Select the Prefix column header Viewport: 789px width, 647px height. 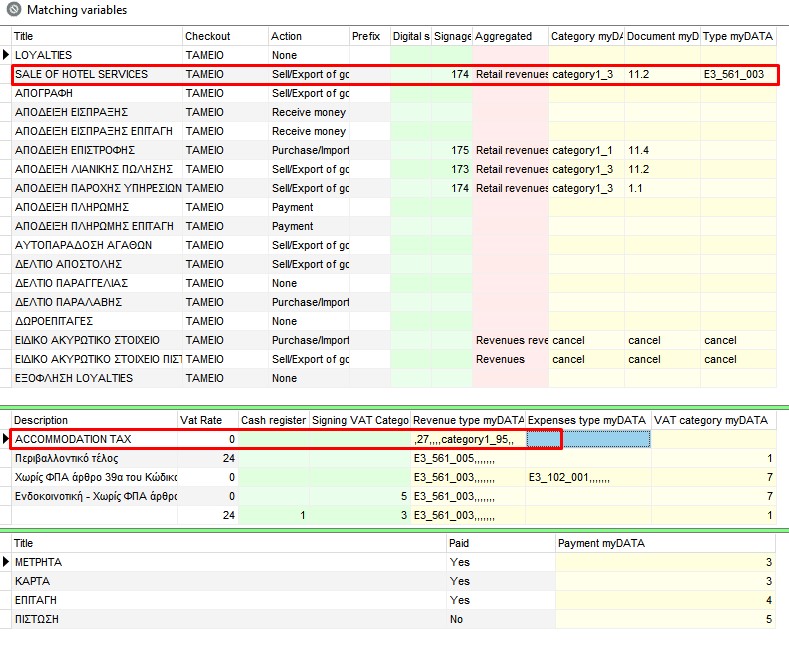coord(370,36)
